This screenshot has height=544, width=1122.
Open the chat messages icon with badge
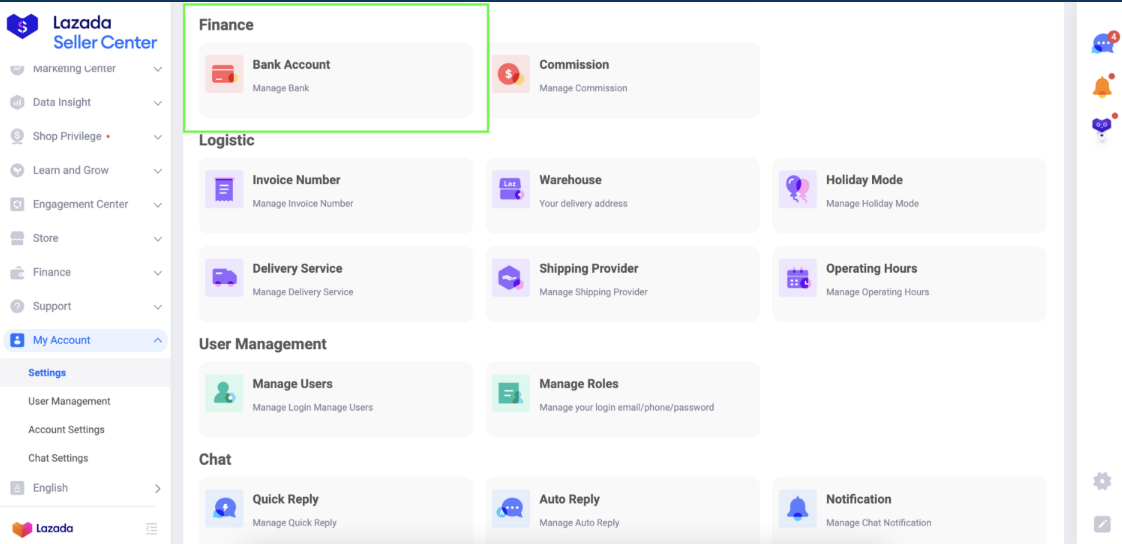click(x=1104, y=43)
